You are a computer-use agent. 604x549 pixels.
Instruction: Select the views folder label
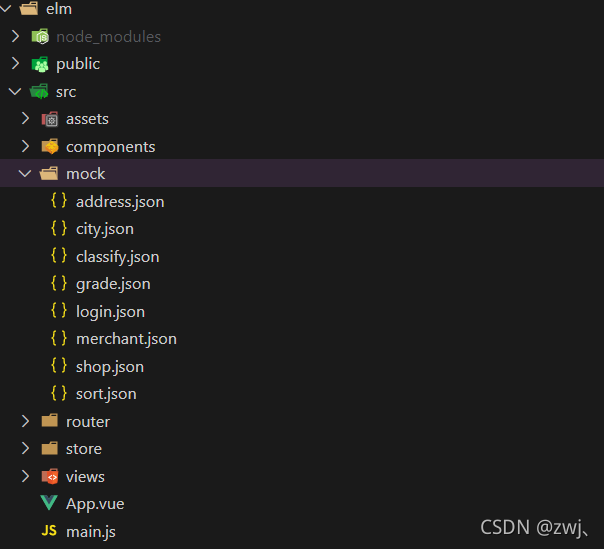[85, 477]
